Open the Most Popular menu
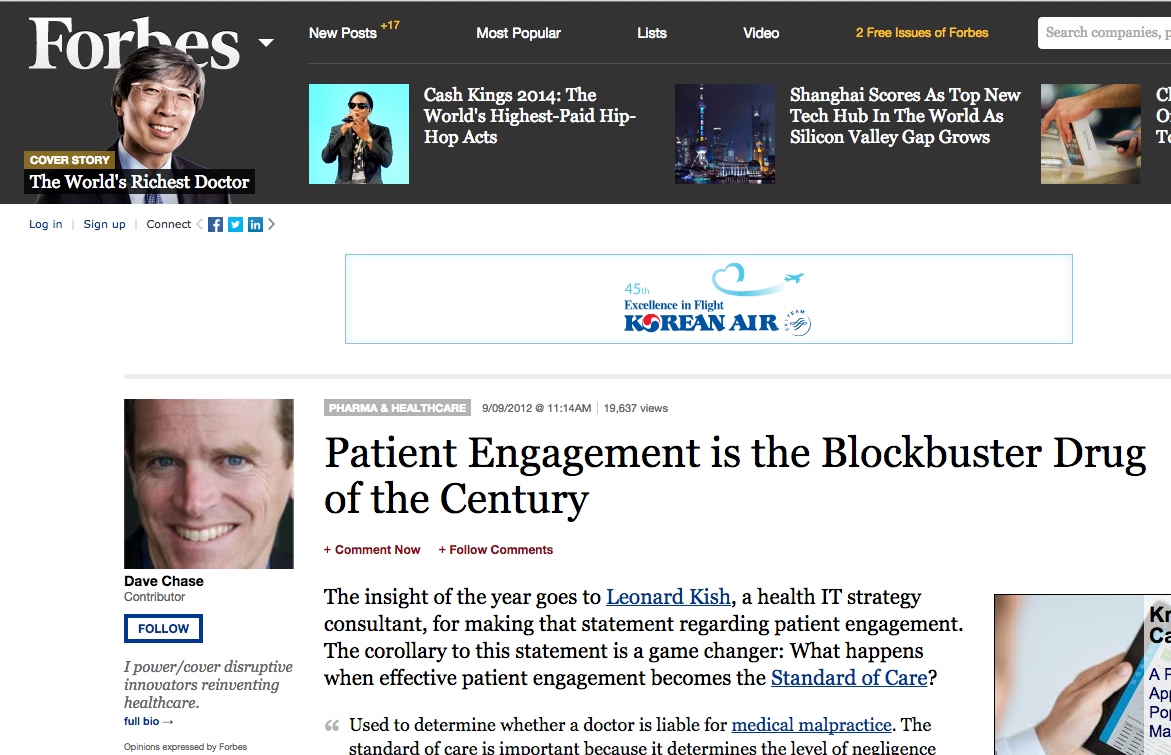 tap(518, 33)
